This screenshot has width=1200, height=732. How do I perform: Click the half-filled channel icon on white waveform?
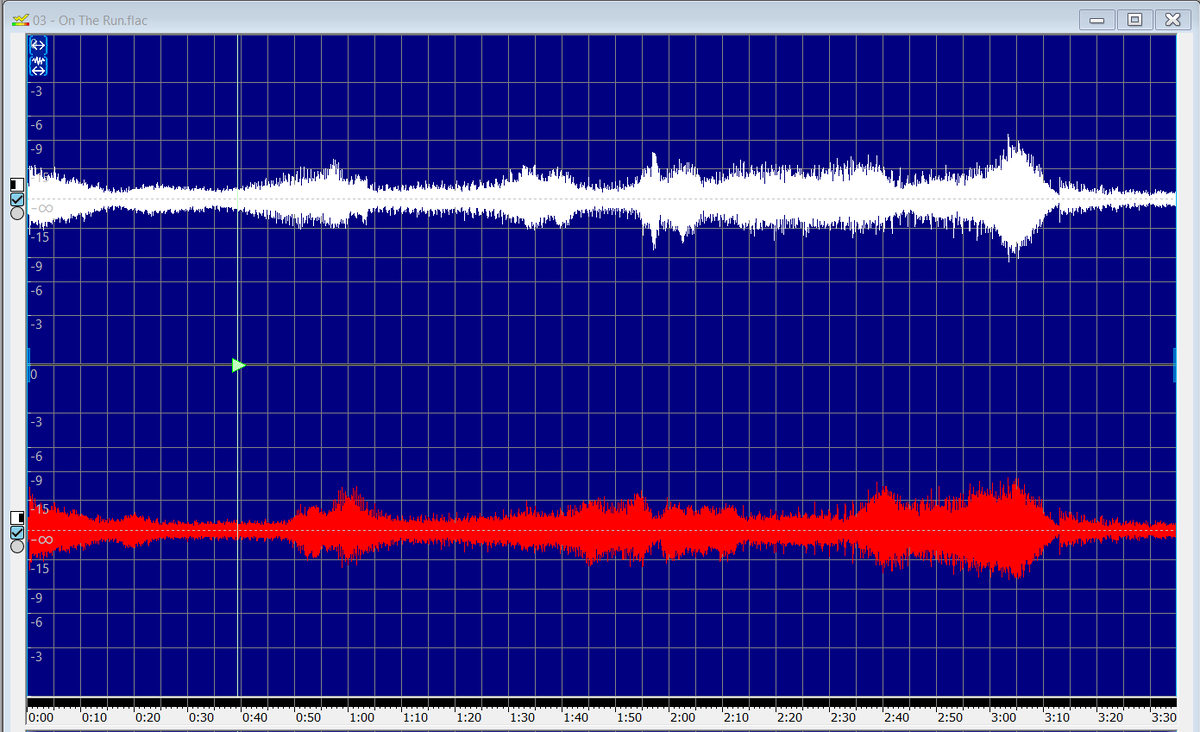(16, 185)
